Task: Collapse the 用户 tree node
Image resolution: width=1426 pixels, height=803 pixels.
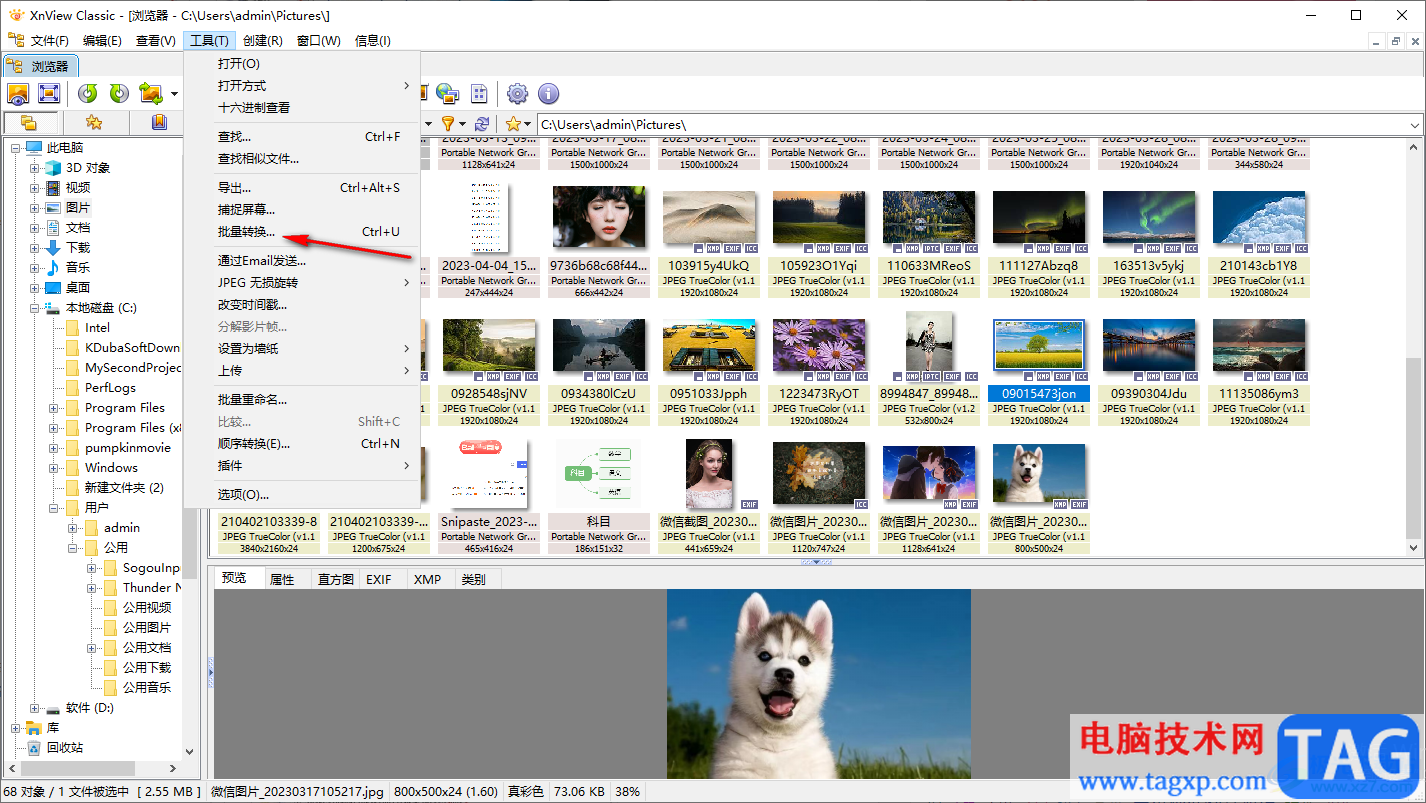Action: point(54,508)
